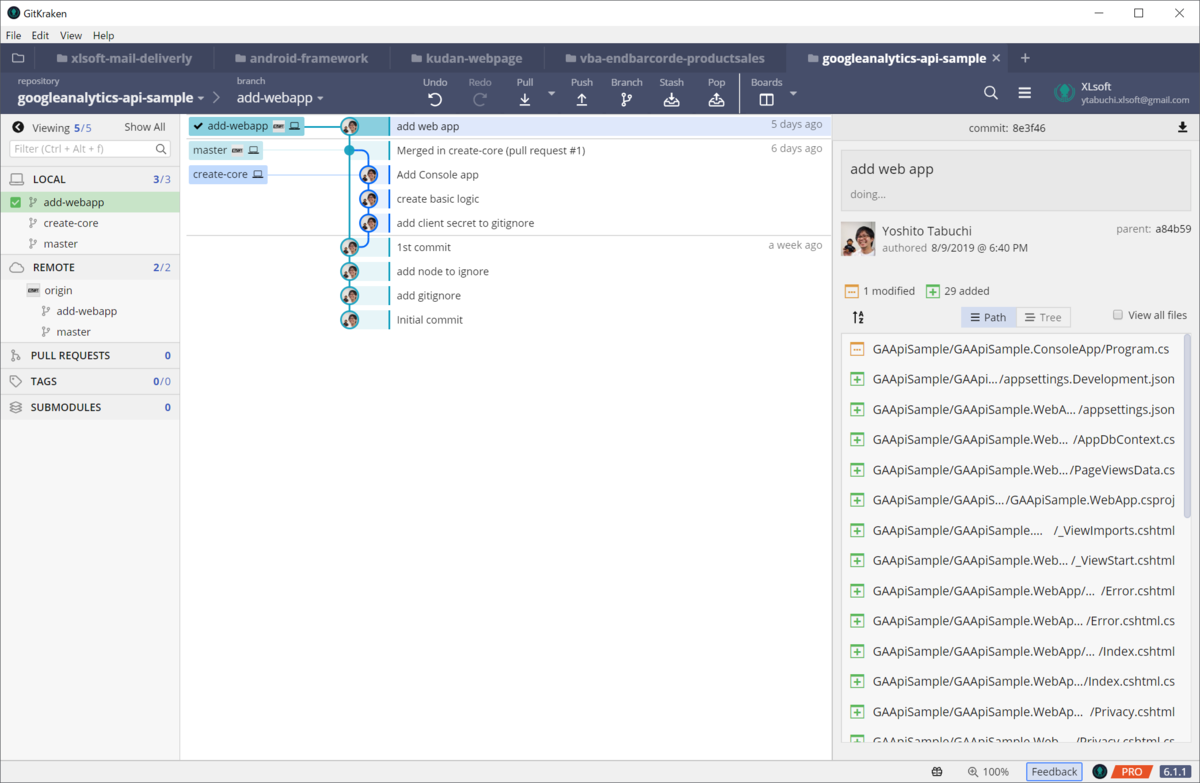The height and width of the screenshot is (783, 1200).
Task: Click the Show All link
Action: point(145,127)
